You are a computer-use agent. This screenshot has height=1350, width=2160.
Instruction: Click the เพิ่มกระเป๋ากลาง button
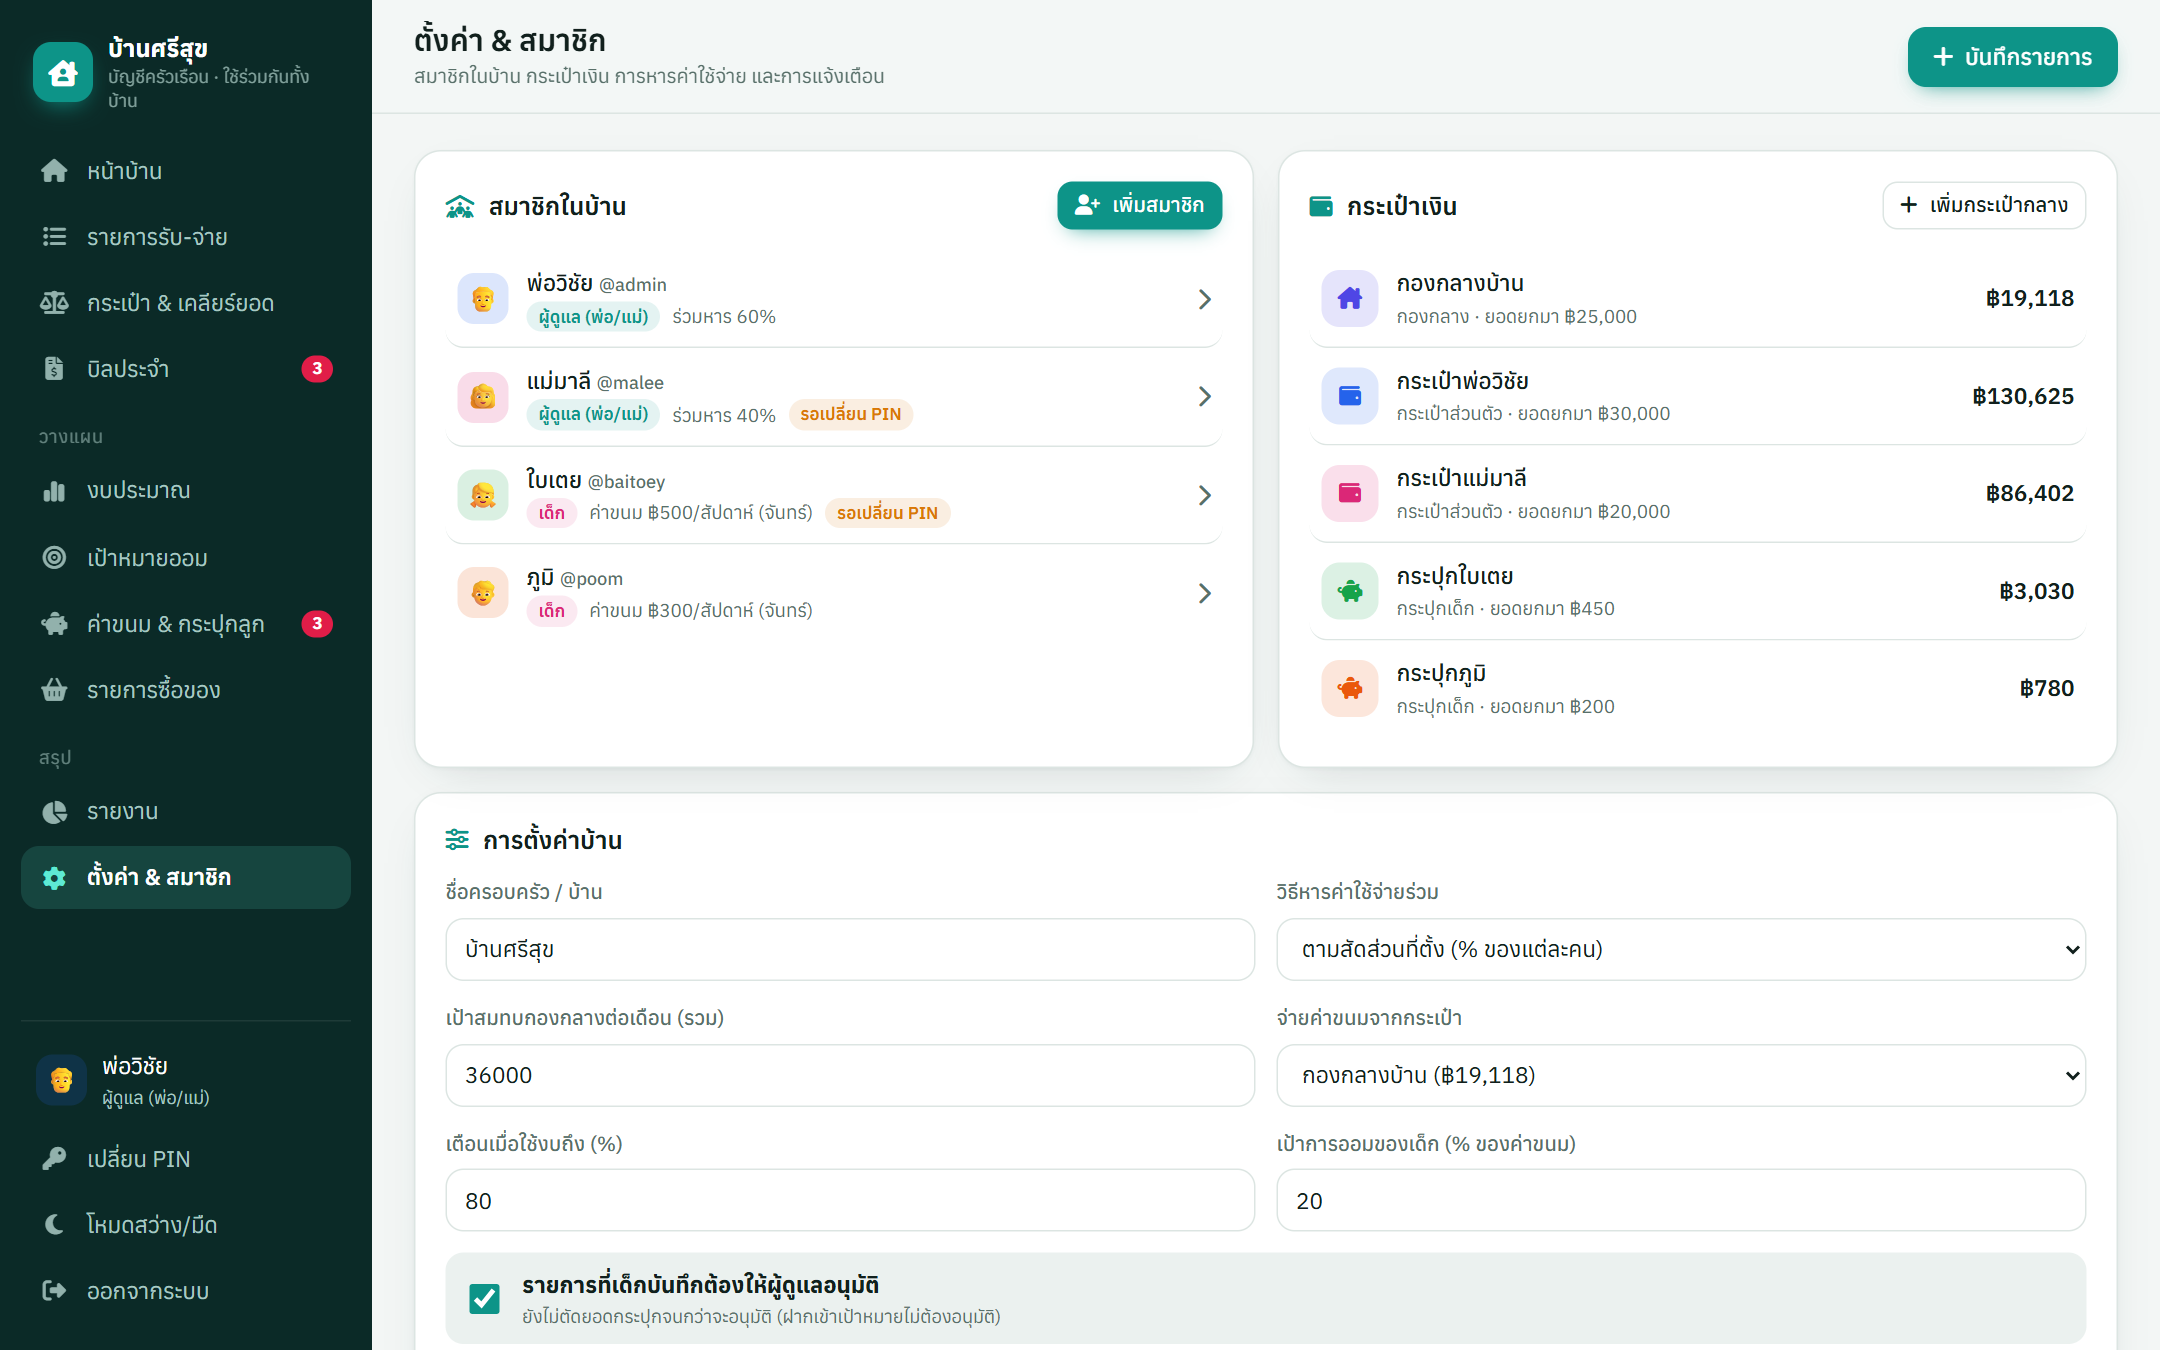(1984, 205)
